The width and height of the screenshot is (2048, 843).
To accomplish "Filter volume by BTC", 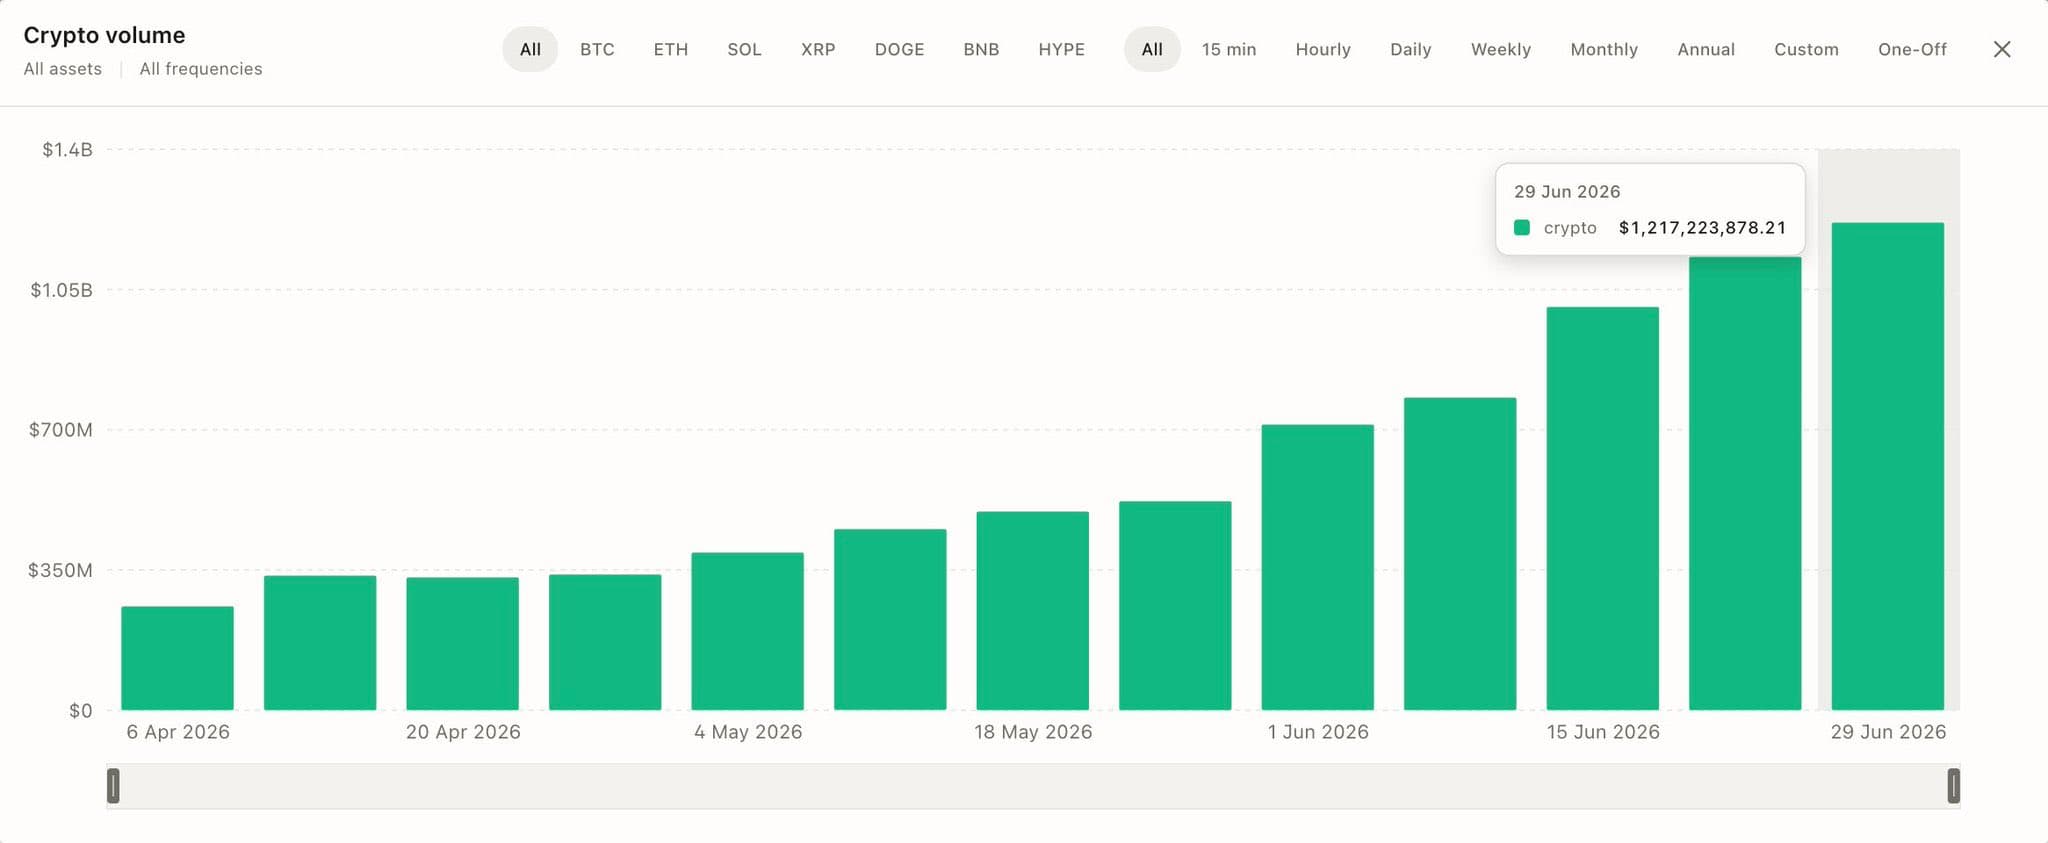I will (597, 49).
